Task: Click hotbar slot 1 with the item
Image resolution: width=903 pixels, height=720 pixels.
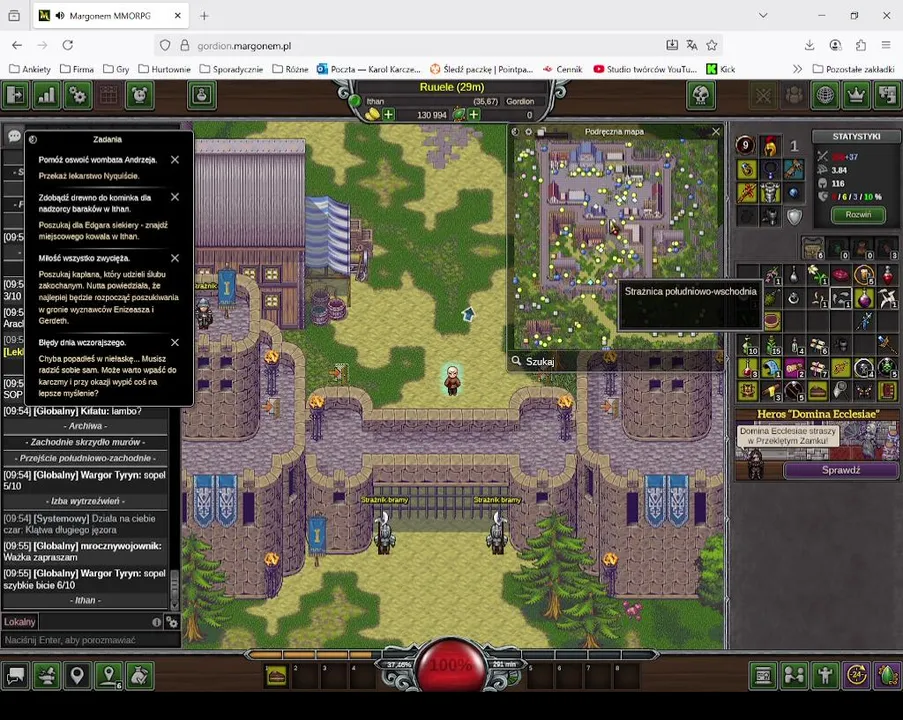Action: coord(276,675)
